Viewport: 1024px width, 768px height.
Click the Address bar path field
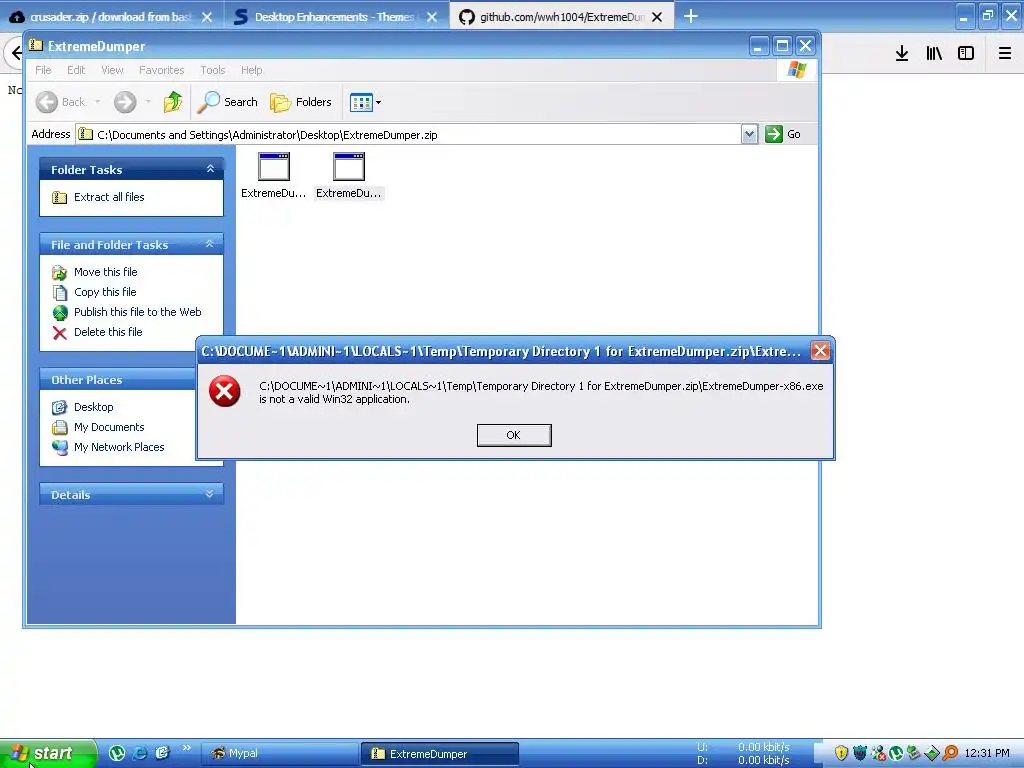(x=410, y=135)
